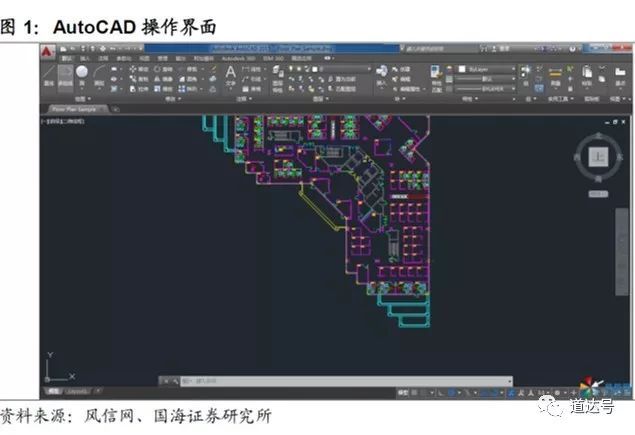Click Edit Attributes (编辑属性) button
This screenshot has width=635, height=435.
pyautogui.click(x=409, y=89)
